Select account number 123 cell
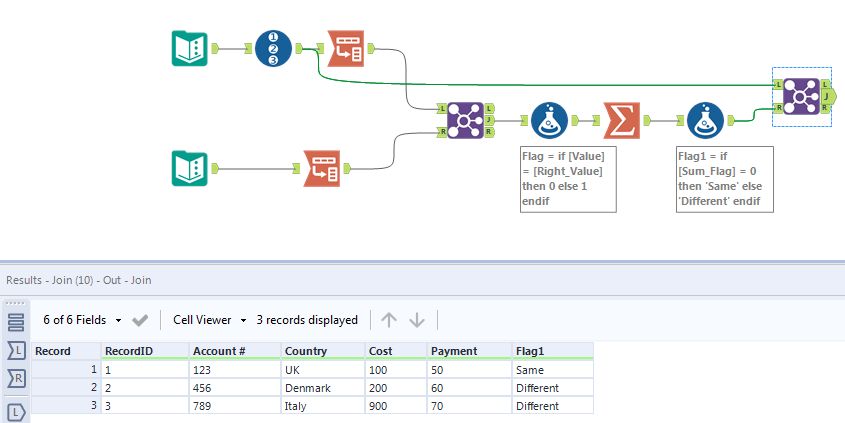The width and height of the screenshot is (845, 423). tap(235, 370)
